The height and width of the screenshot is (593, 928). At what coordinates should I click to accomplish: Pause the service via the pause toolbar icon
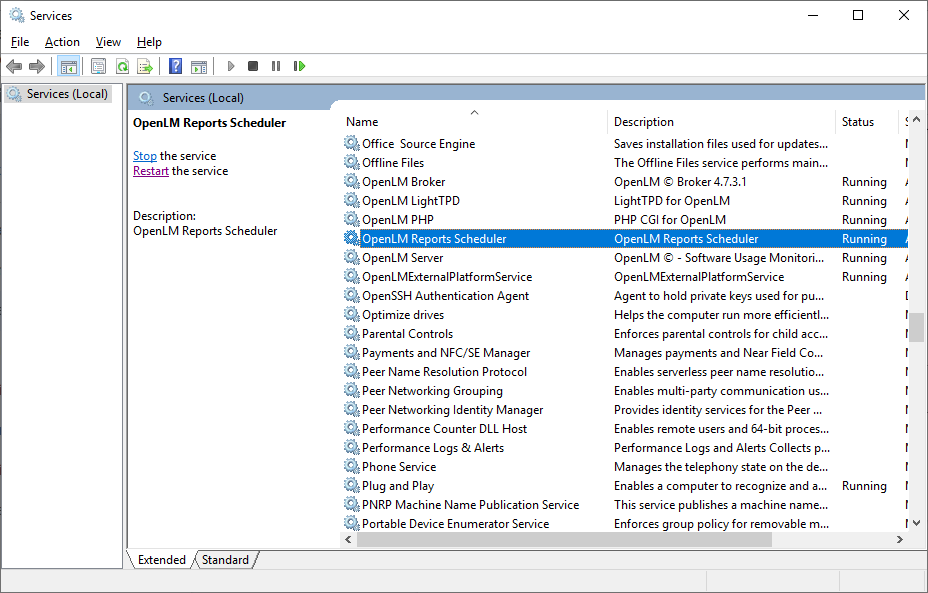(x=276, y=66)
